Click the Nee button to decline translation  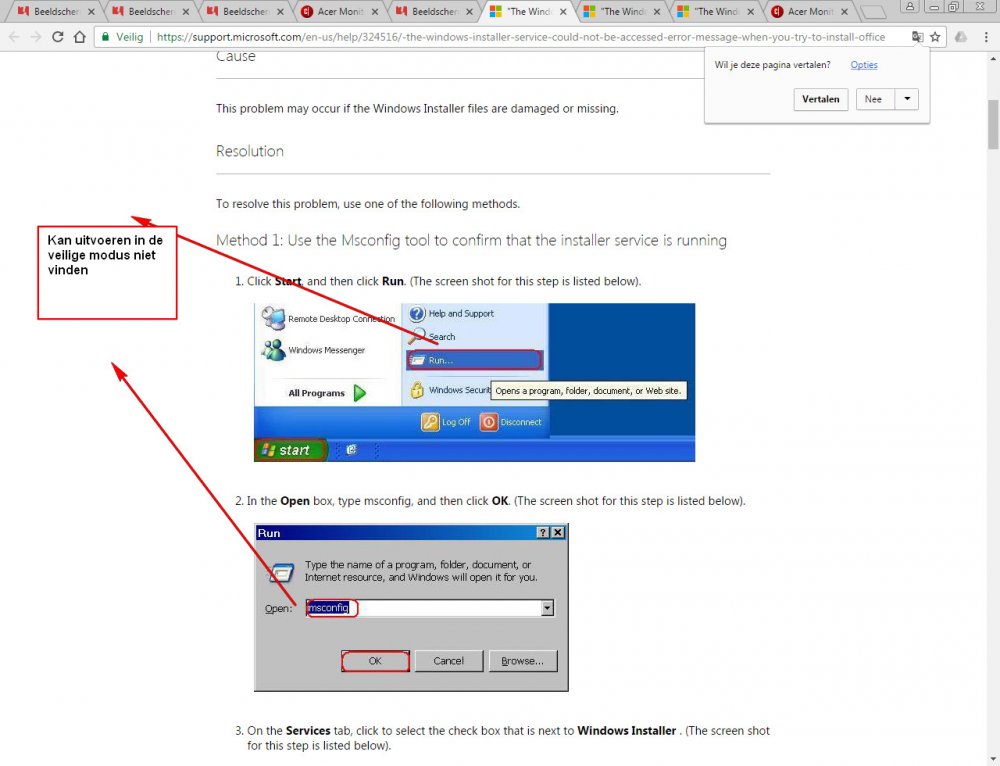(x=873, y=99)
